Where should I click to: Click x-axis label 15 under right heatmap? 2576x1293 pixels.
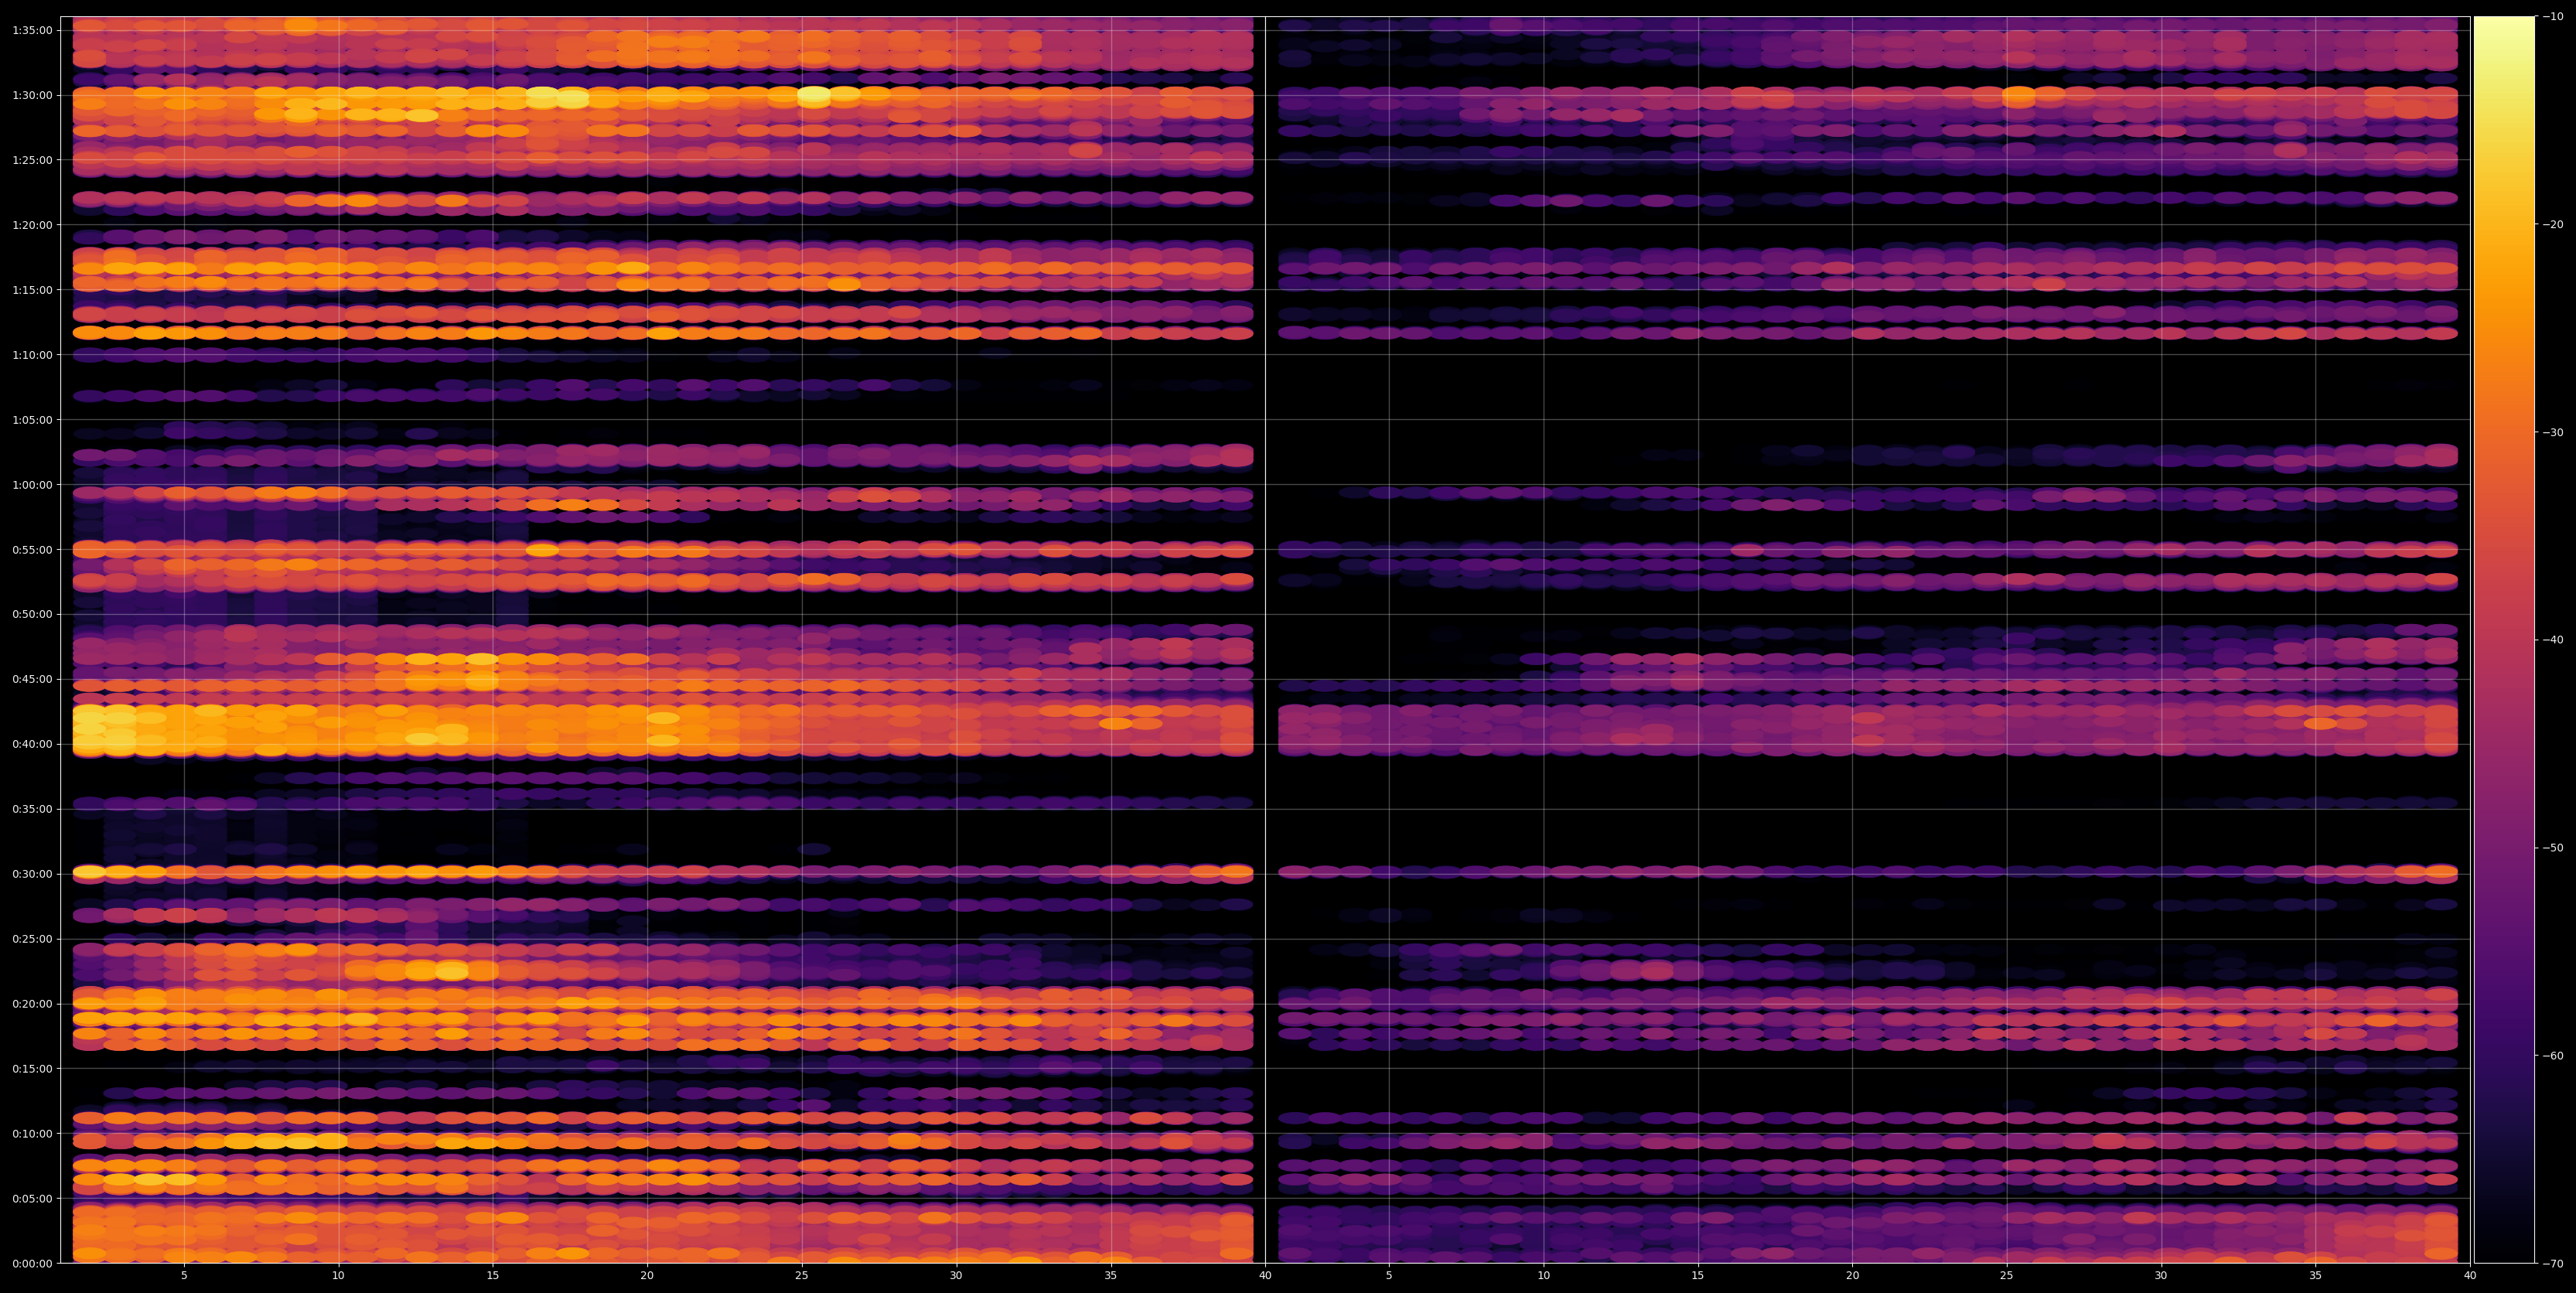point(1698,1276)
